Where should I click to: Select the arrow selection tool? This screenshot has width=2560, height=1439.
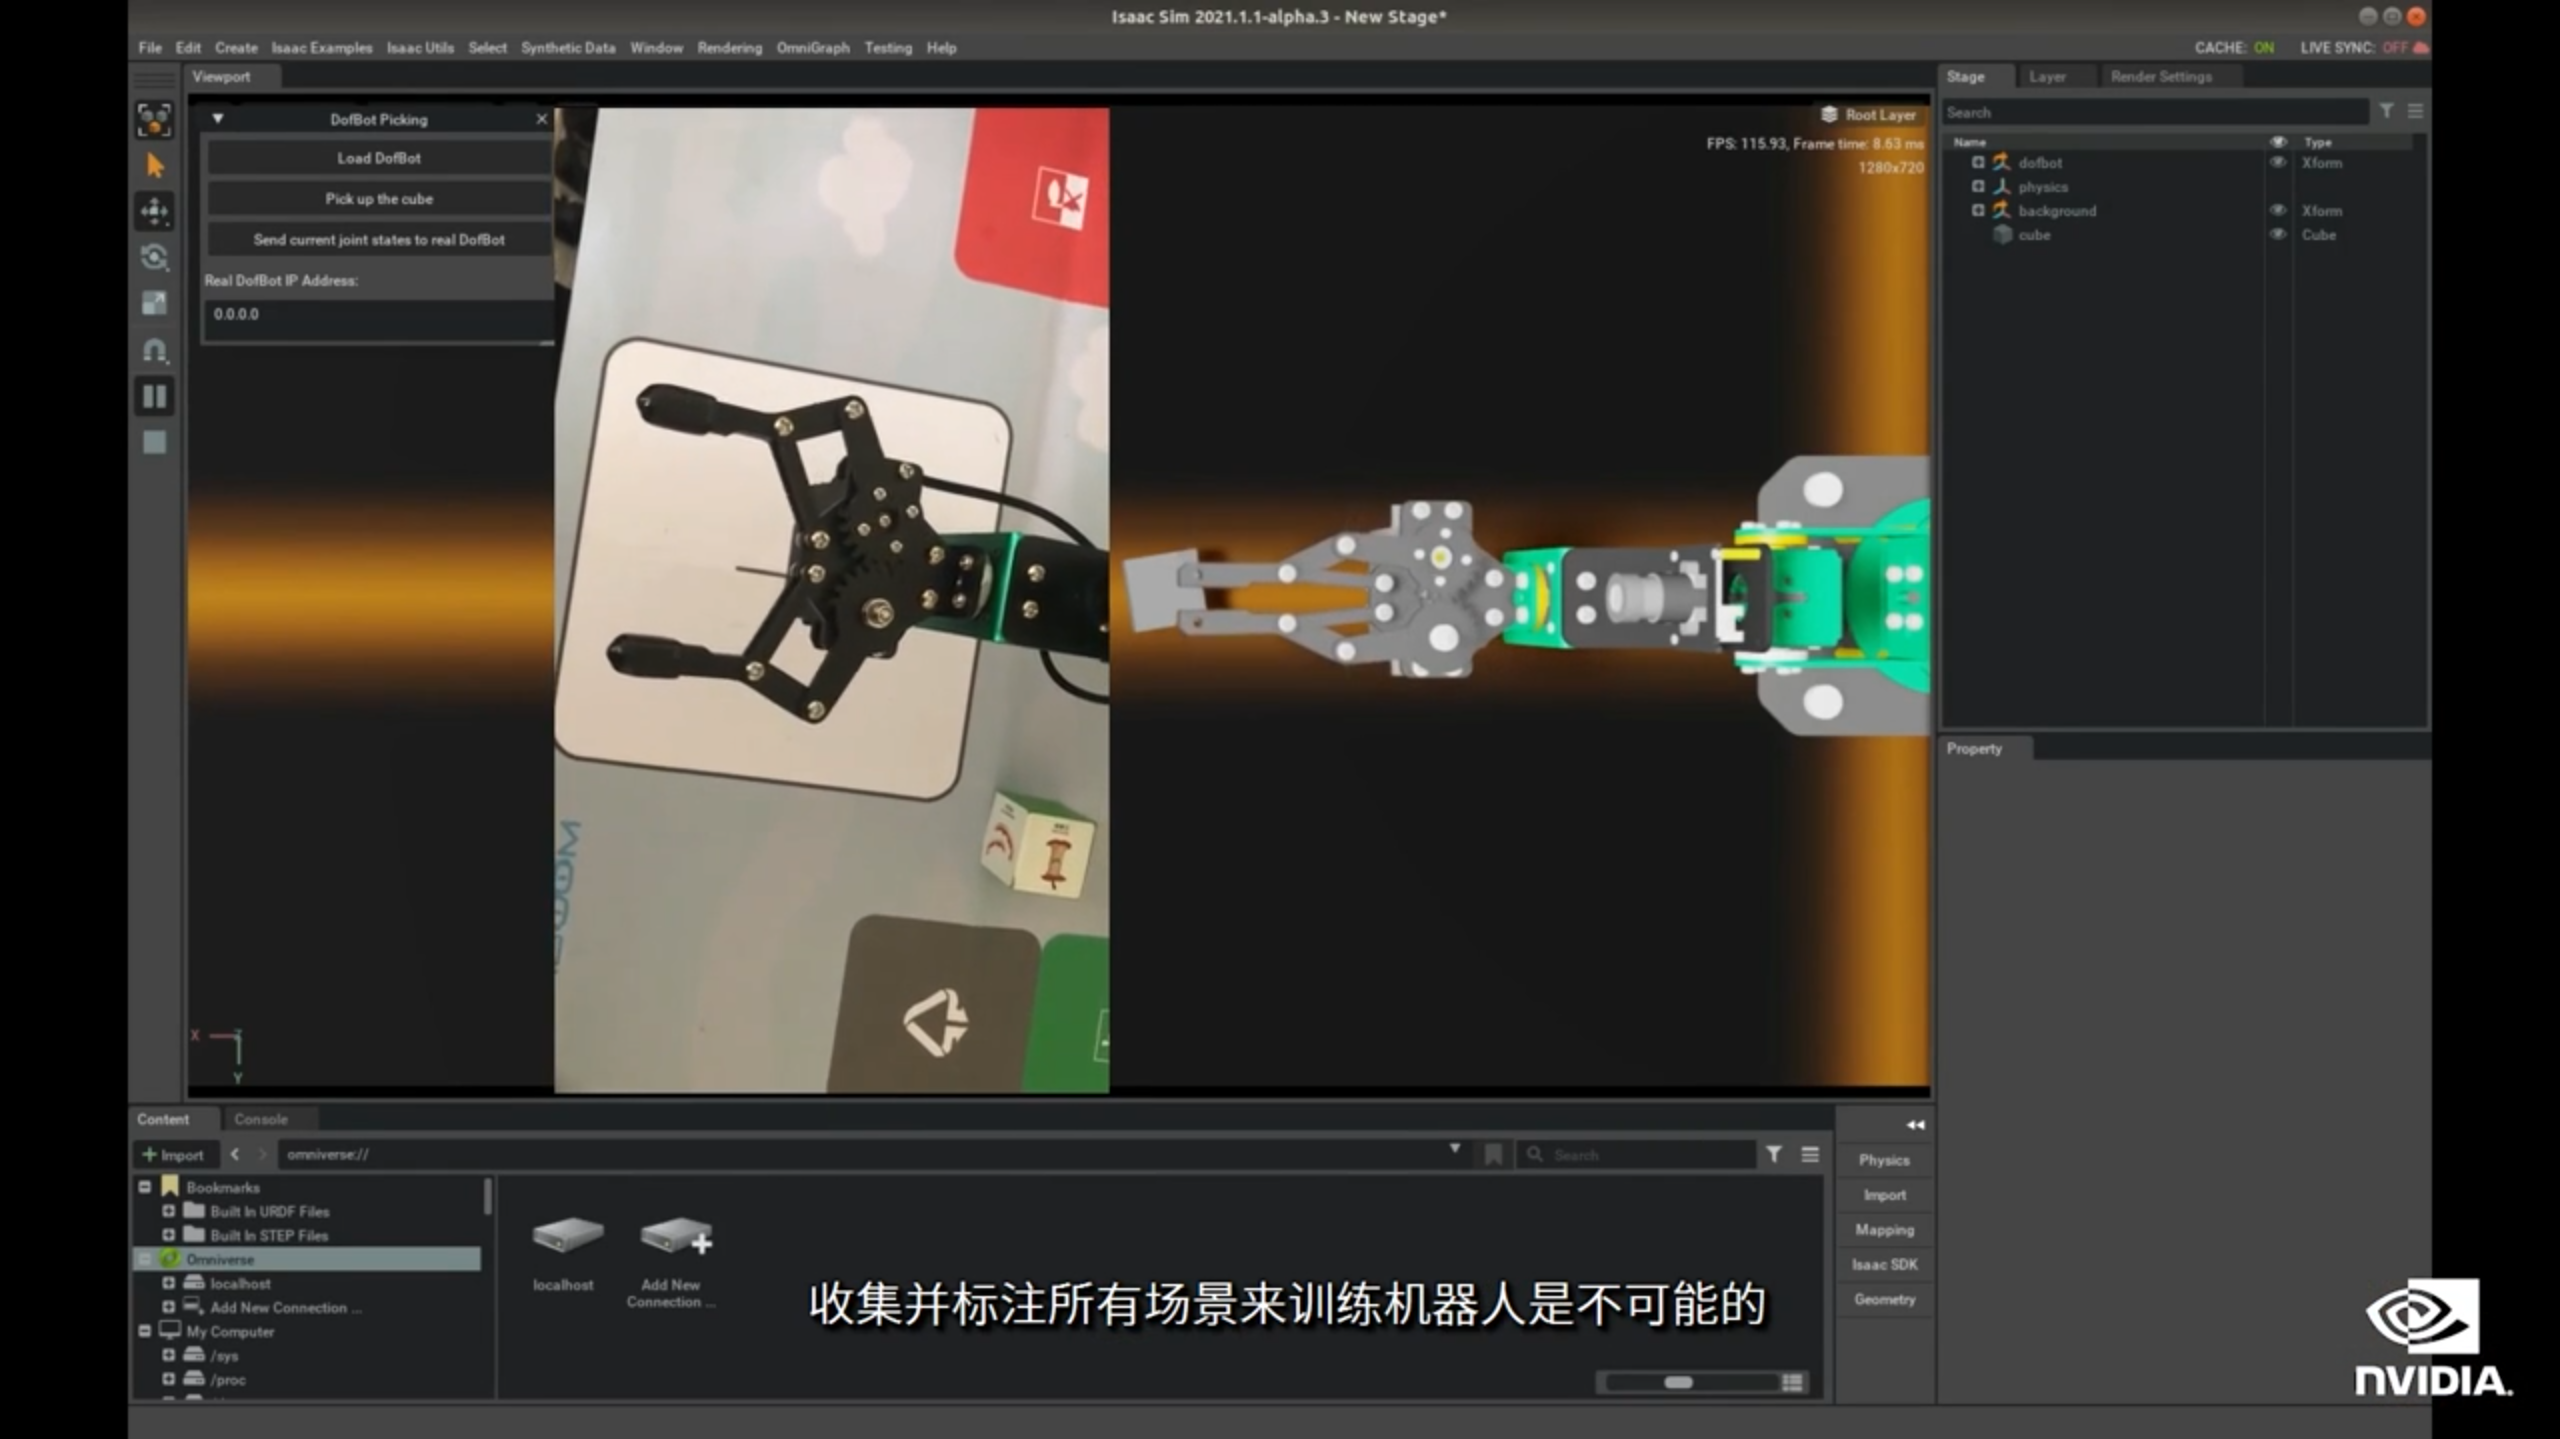click(x=154, y=166)
